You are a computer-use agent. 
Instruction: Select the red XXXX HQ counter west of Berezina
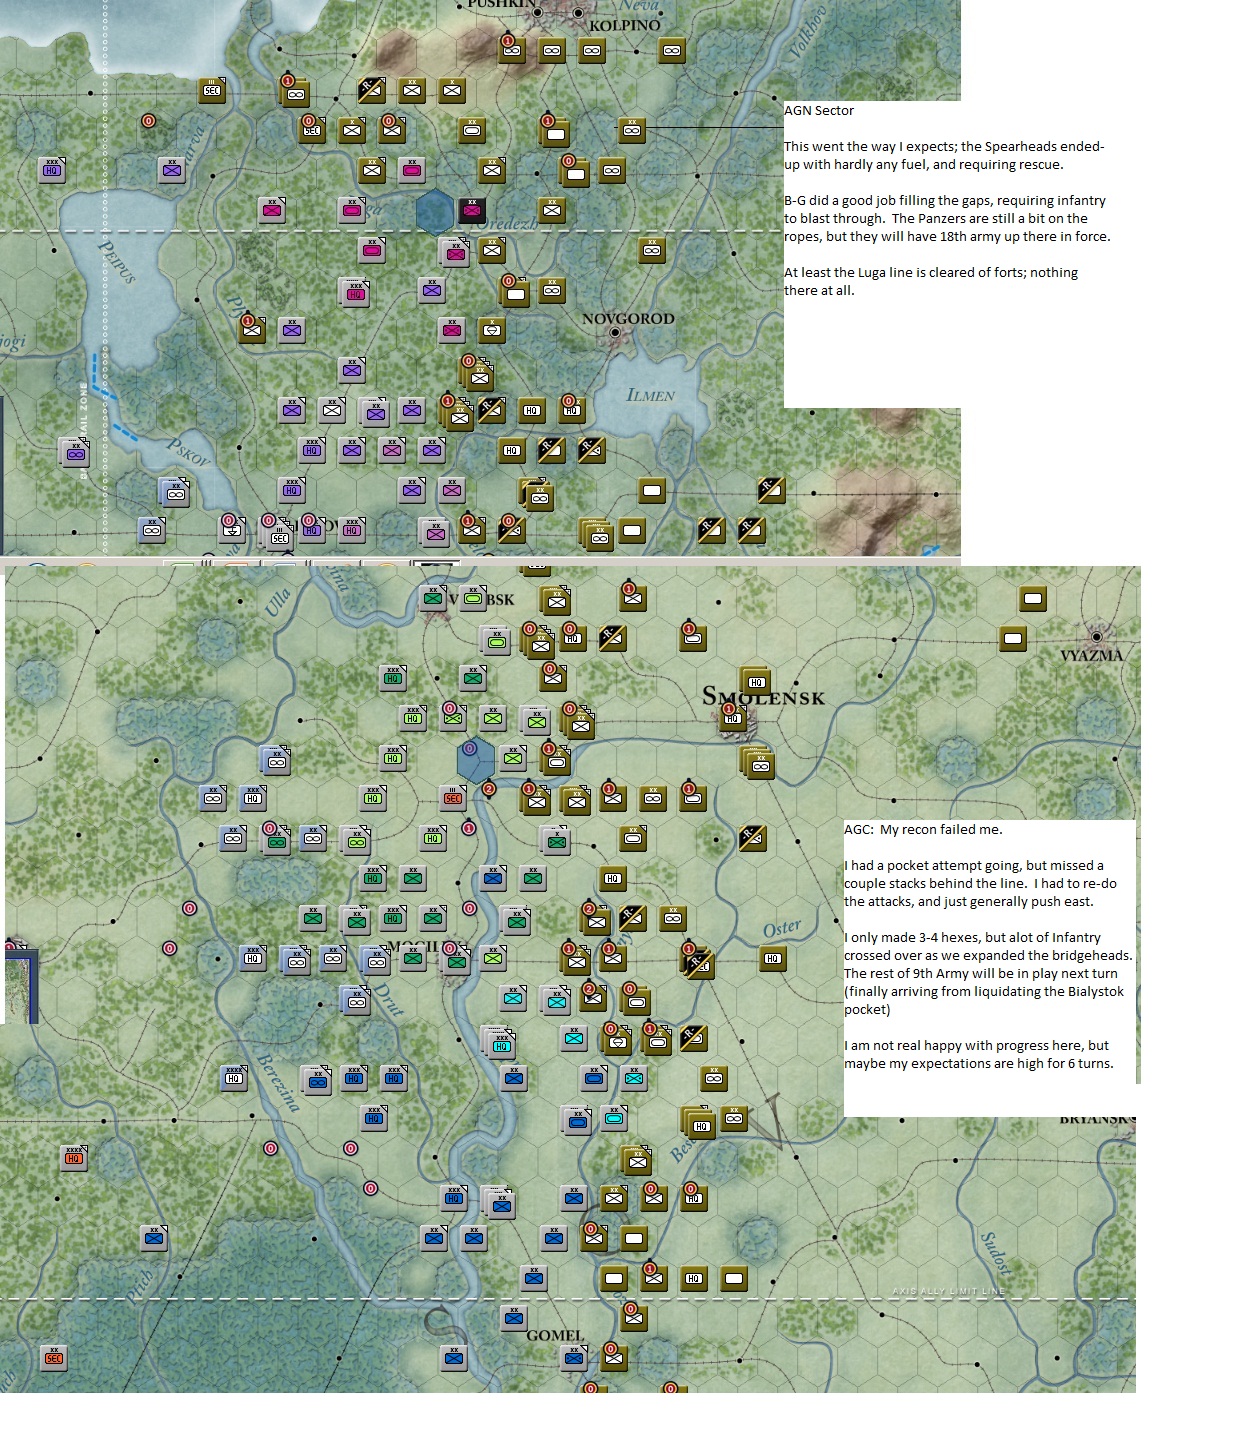click(73, 1157)
